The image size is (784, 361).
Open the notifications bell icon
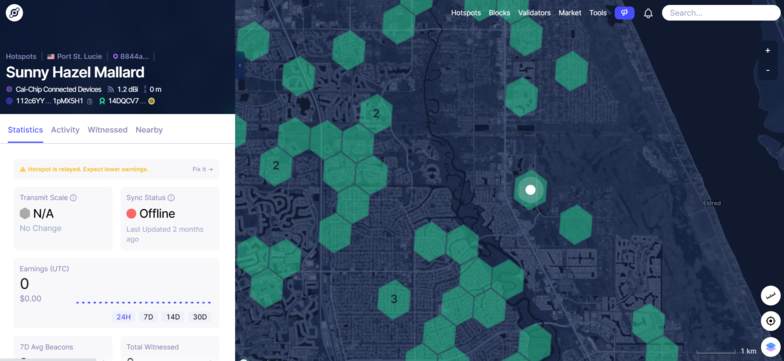coord(648,14)
